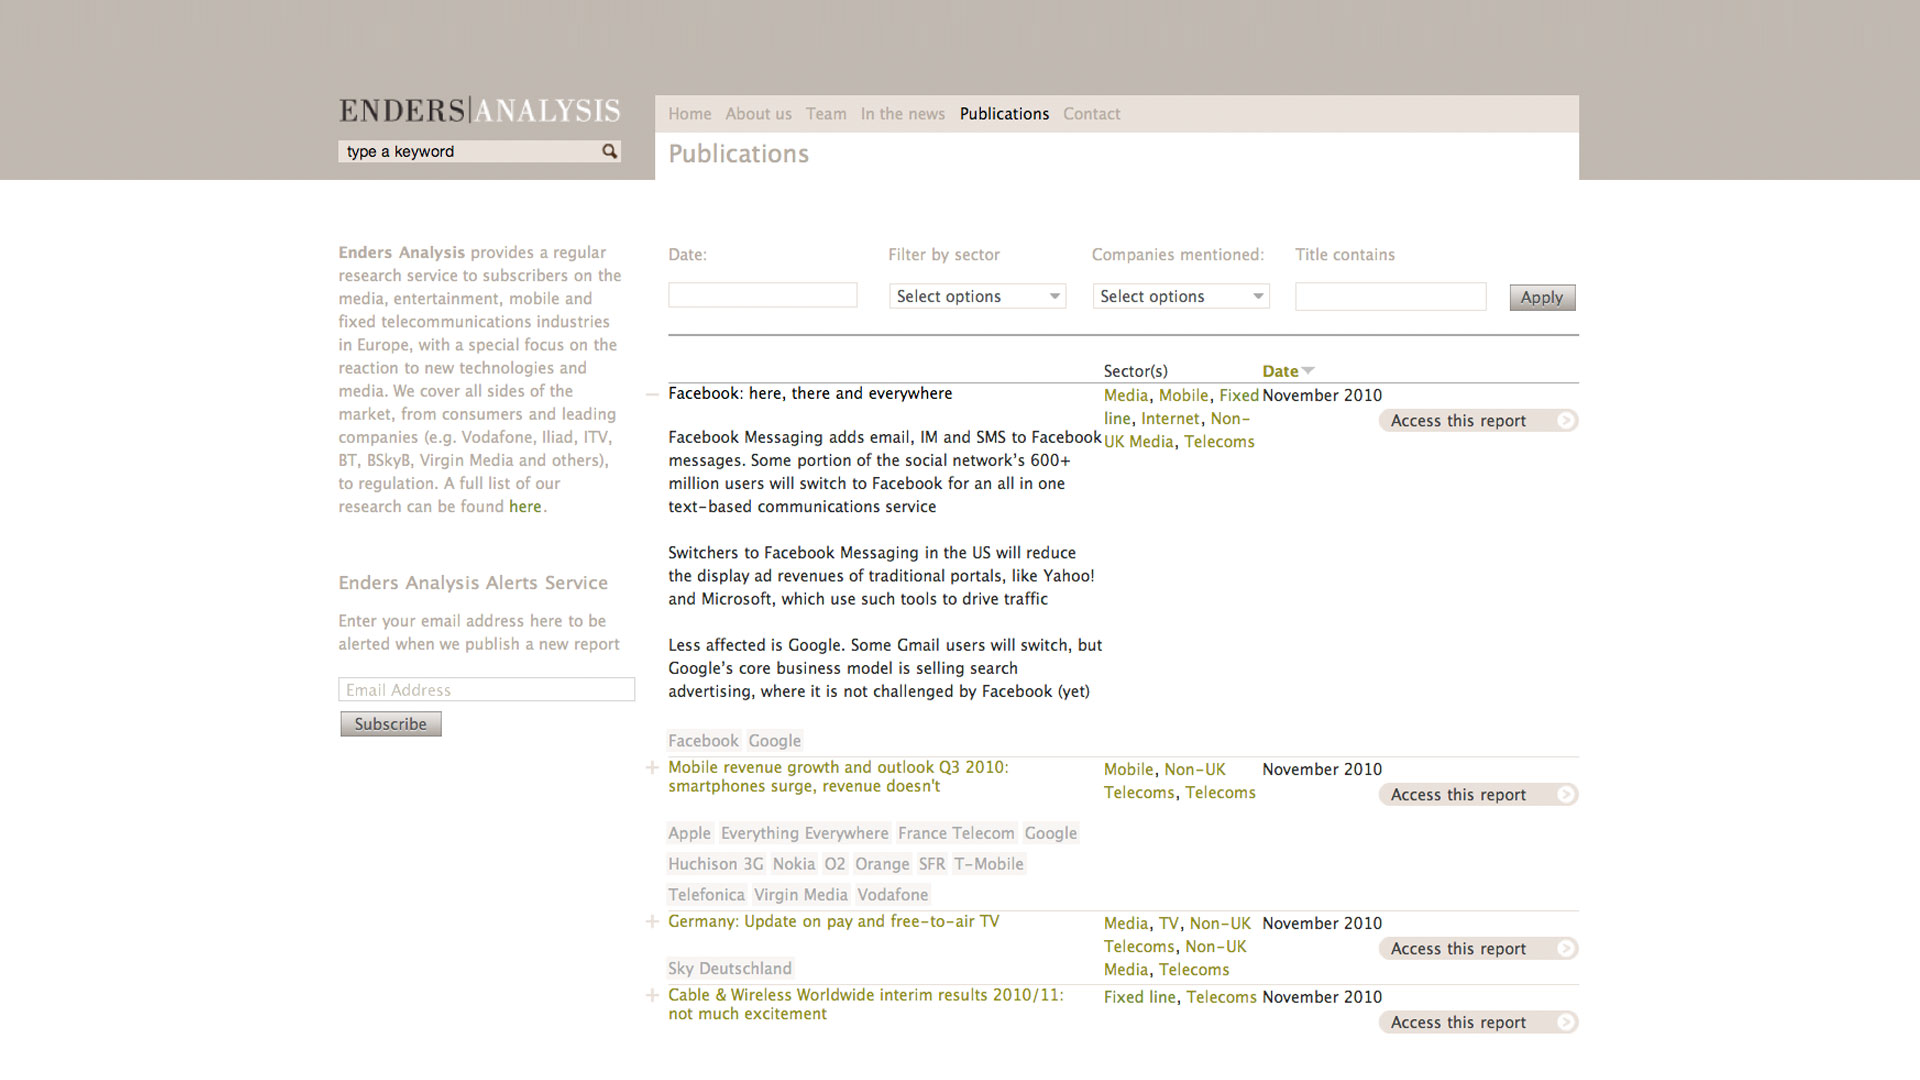Click the France Telecom tag

tap(956, 834)
